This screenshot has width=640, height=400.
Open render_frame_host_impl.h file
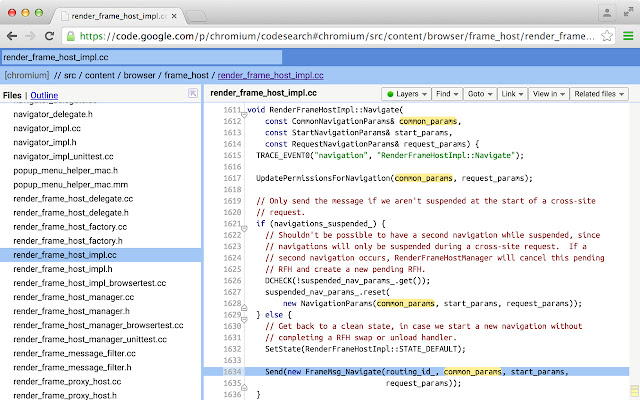[63, 269]
